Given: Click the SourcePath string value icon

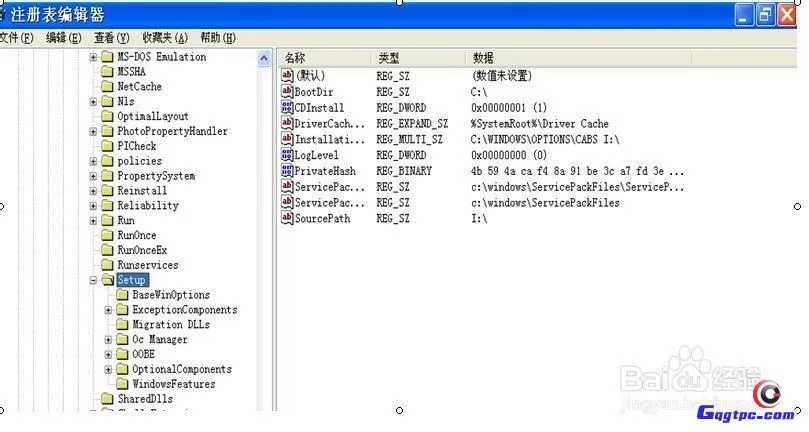Looking at the screenshot, I should click(x=287, y=219).
